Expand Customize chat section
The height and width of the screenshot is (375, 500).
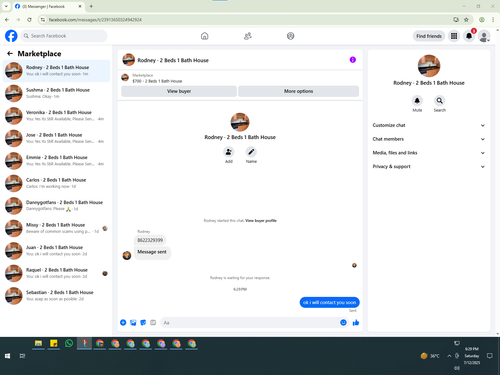pyautogui.click(x=429, y=125)
